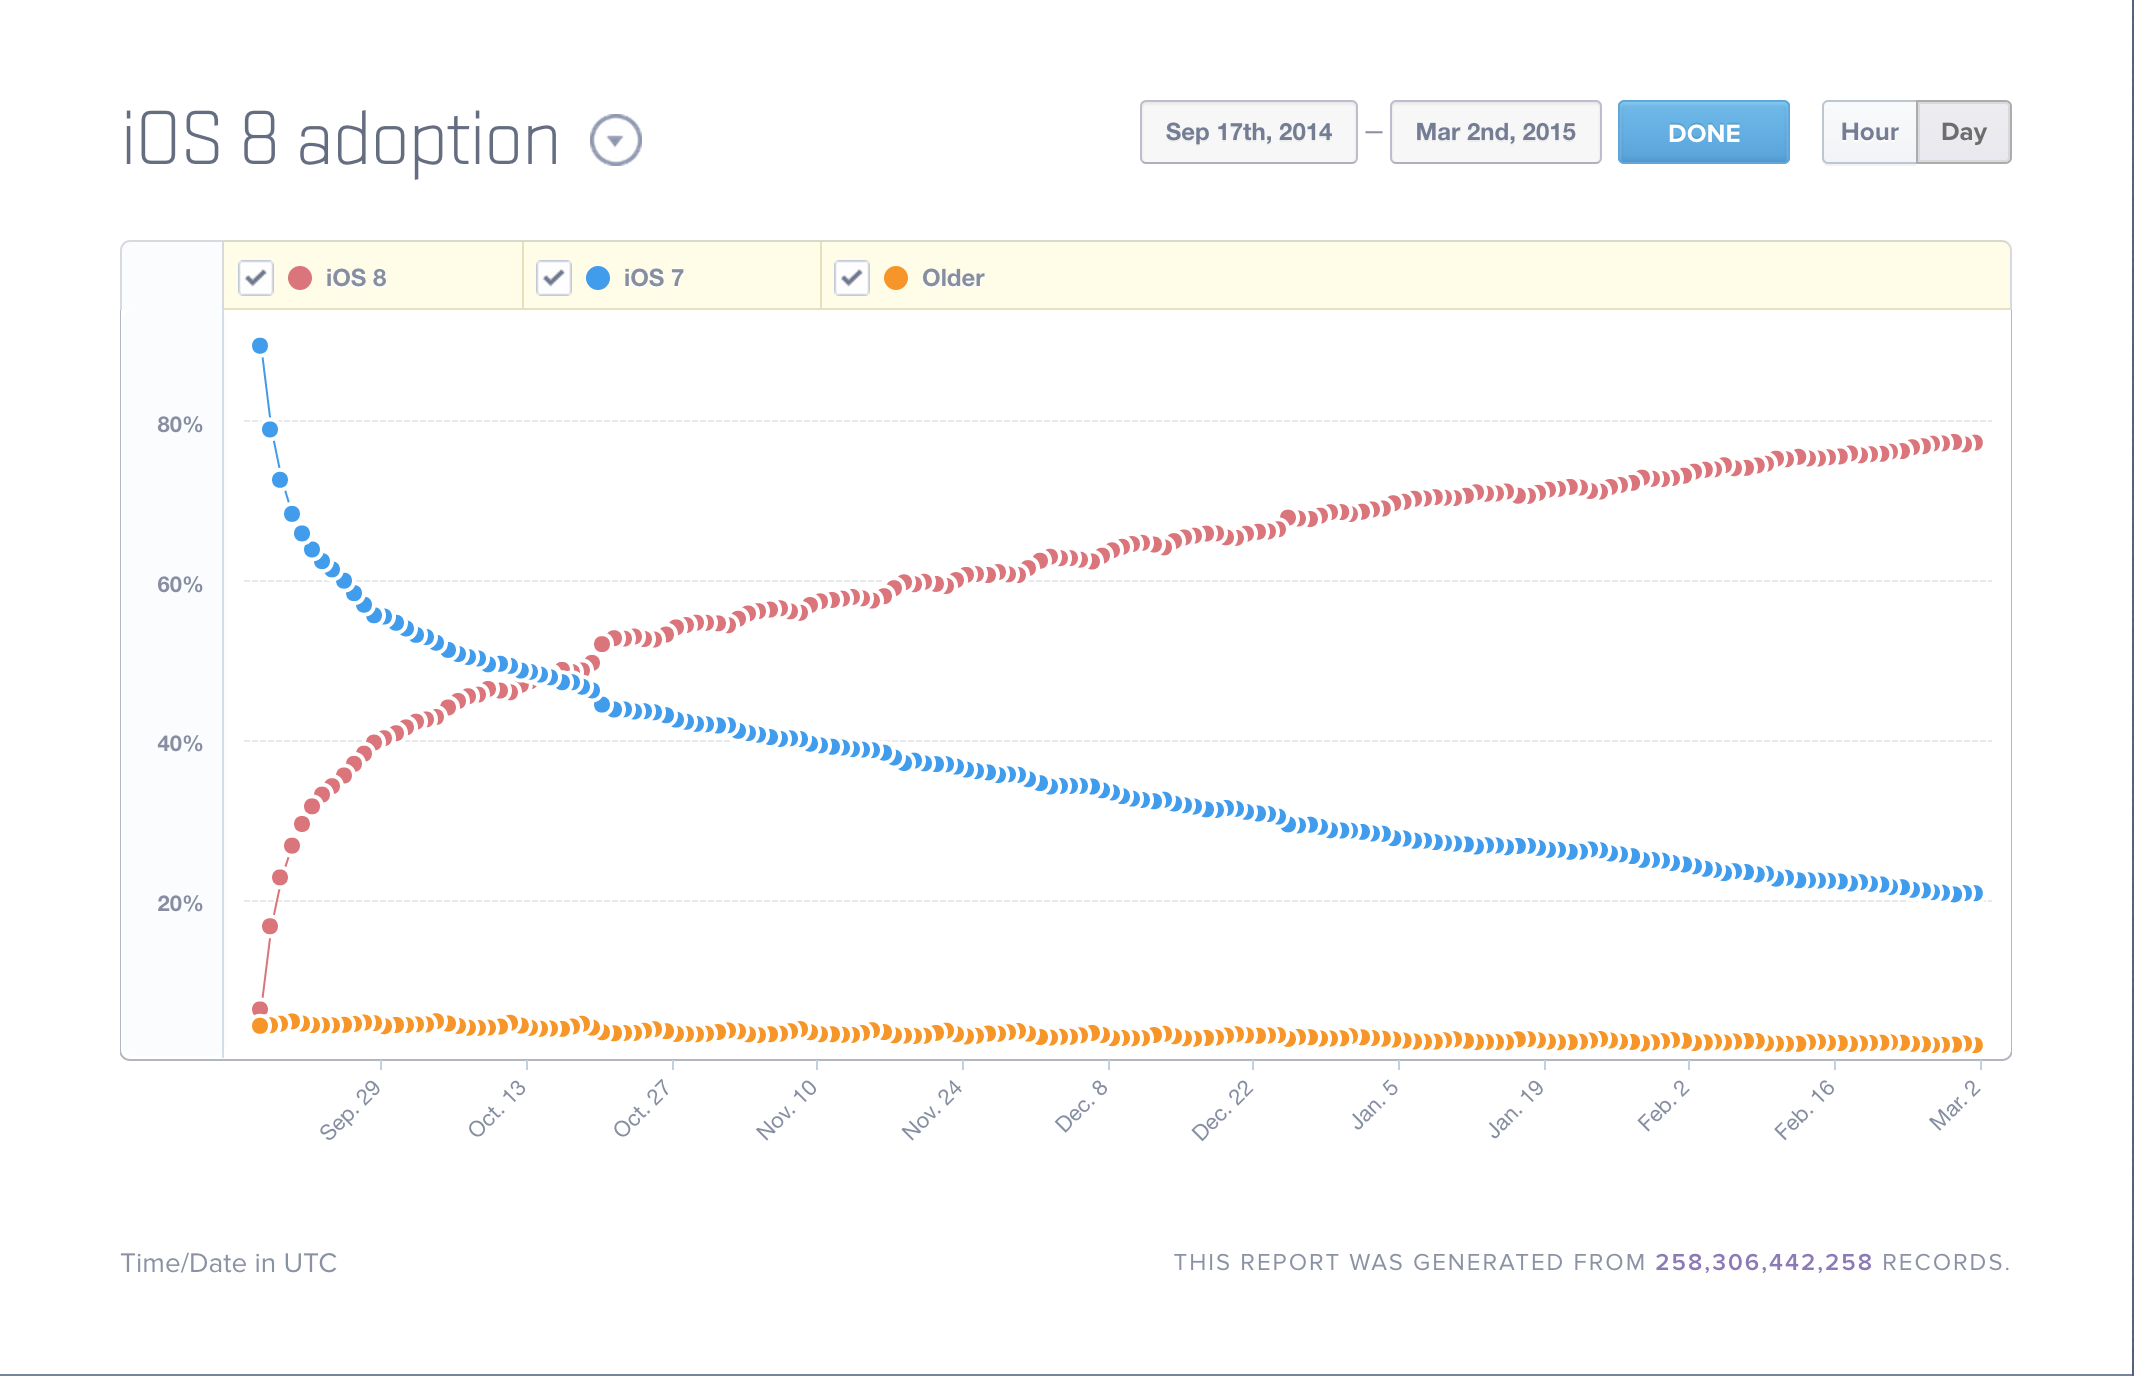Click the red iOS 8 legend dot
Viewport: 2134px width, 1376px height.
[x=300, y=278]
